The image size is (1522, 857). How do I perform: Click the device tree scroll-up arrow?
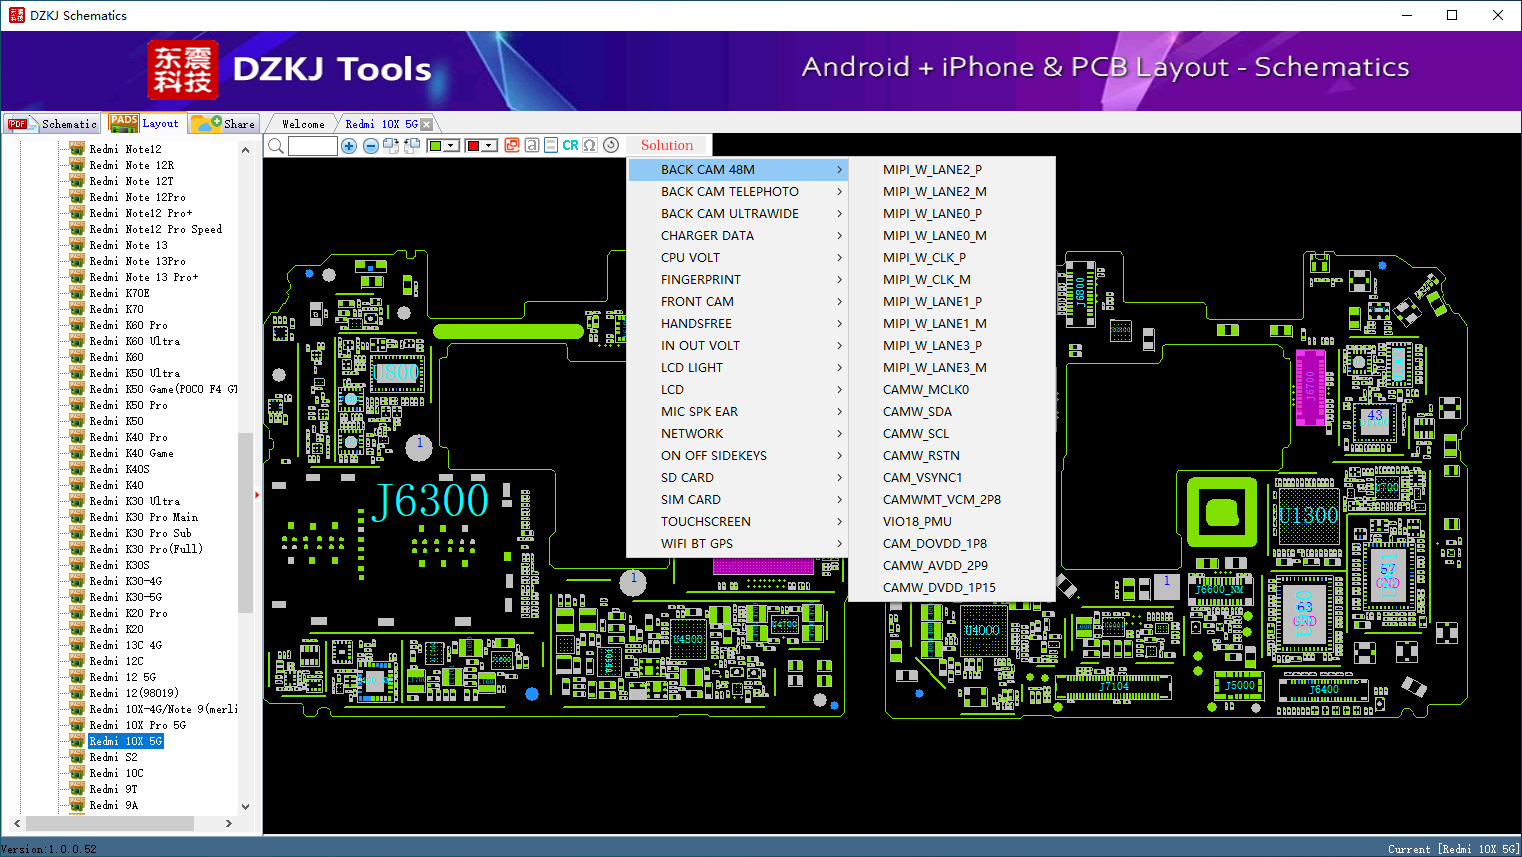pos(245,150)
